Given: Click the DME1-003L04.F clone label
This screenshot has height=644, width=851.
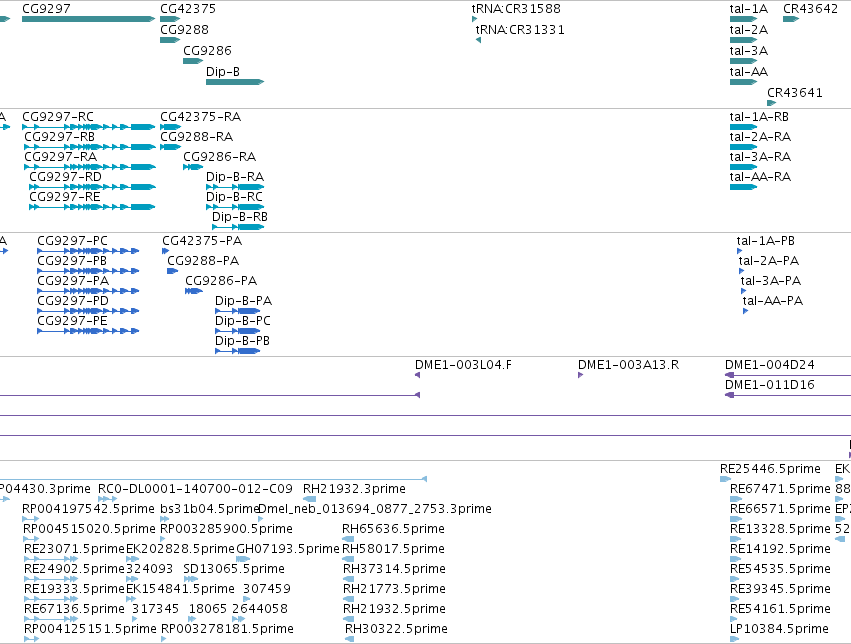Looking at the screenshot, I should click(x=463, y=365).
